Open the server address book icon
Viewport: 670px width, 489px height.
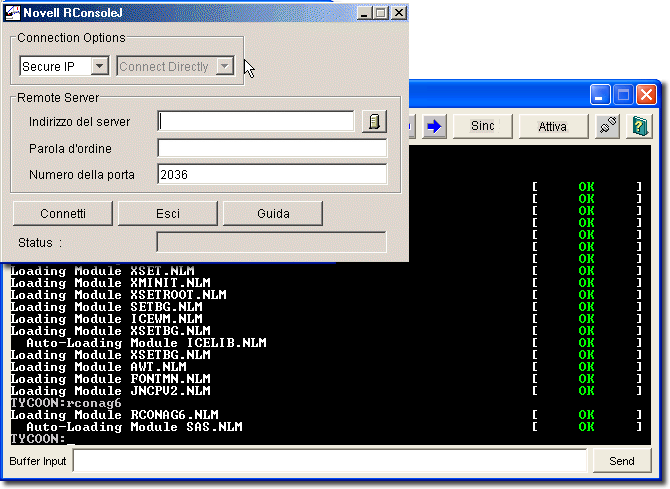(x=374, y=122)
